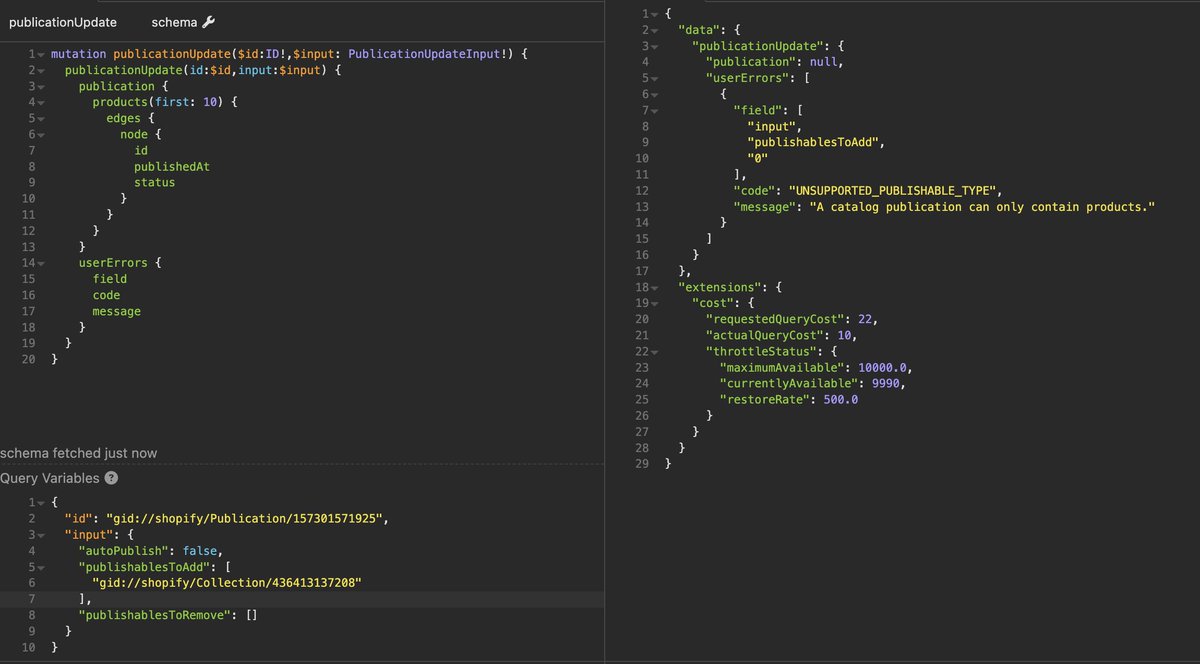Fold the Query Variables root object at line 1
The width and height of the screenshot is (1200, 664).
[x=43, y=502]
